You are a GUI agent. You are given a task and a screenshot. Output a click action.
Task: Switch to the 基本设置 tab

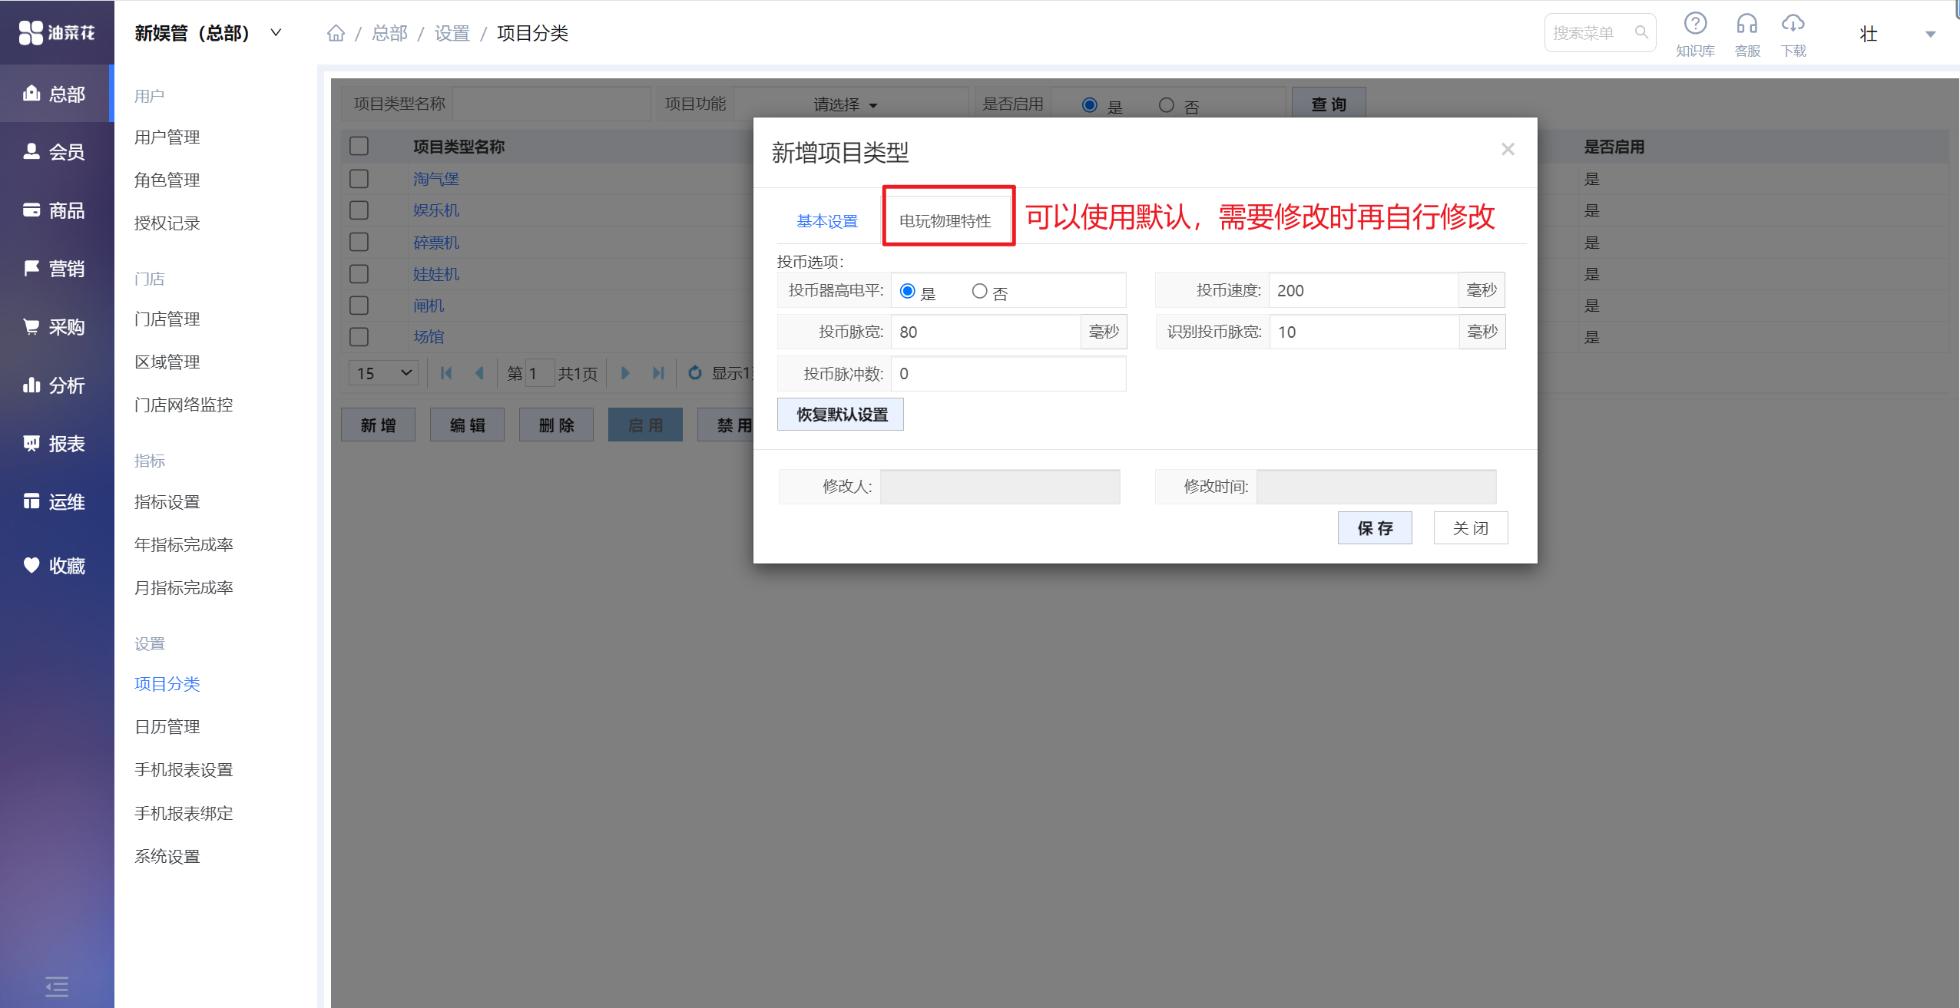coord(827,221)
